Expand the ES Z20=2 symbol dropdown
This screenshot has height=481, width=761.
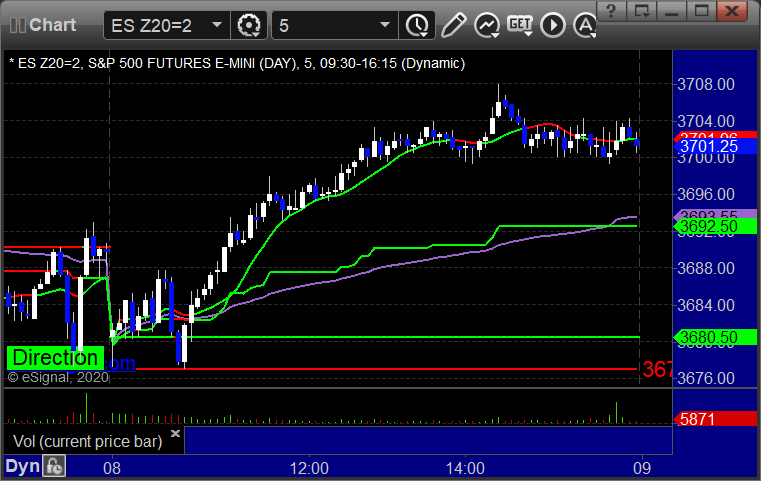[217, 25]
